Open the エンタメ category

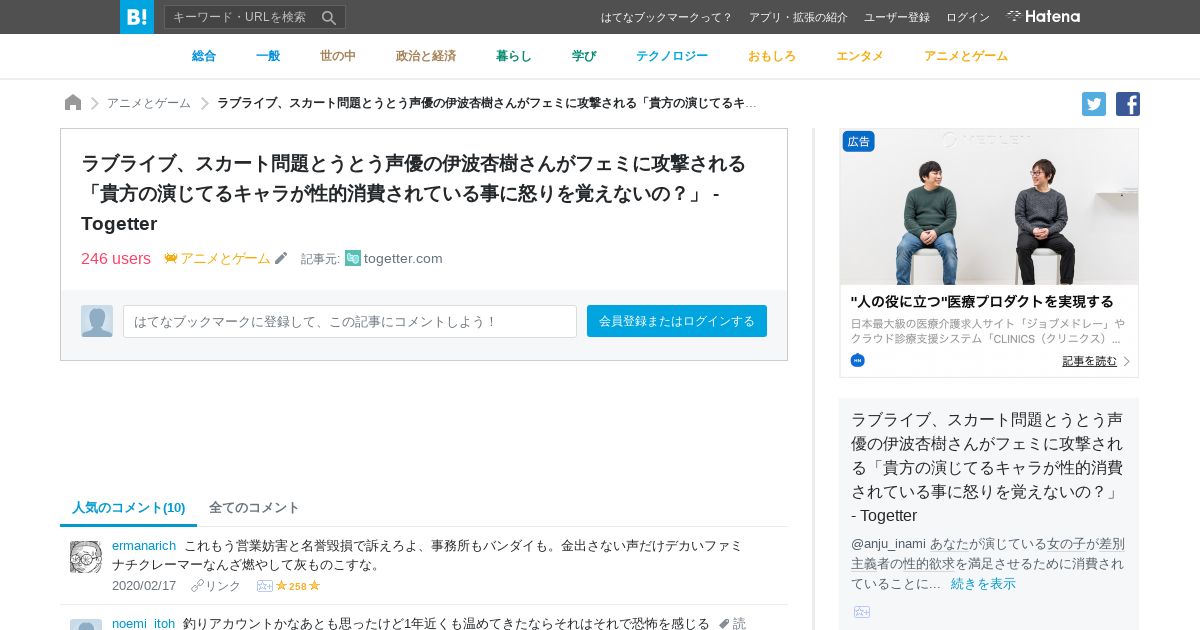860,56
